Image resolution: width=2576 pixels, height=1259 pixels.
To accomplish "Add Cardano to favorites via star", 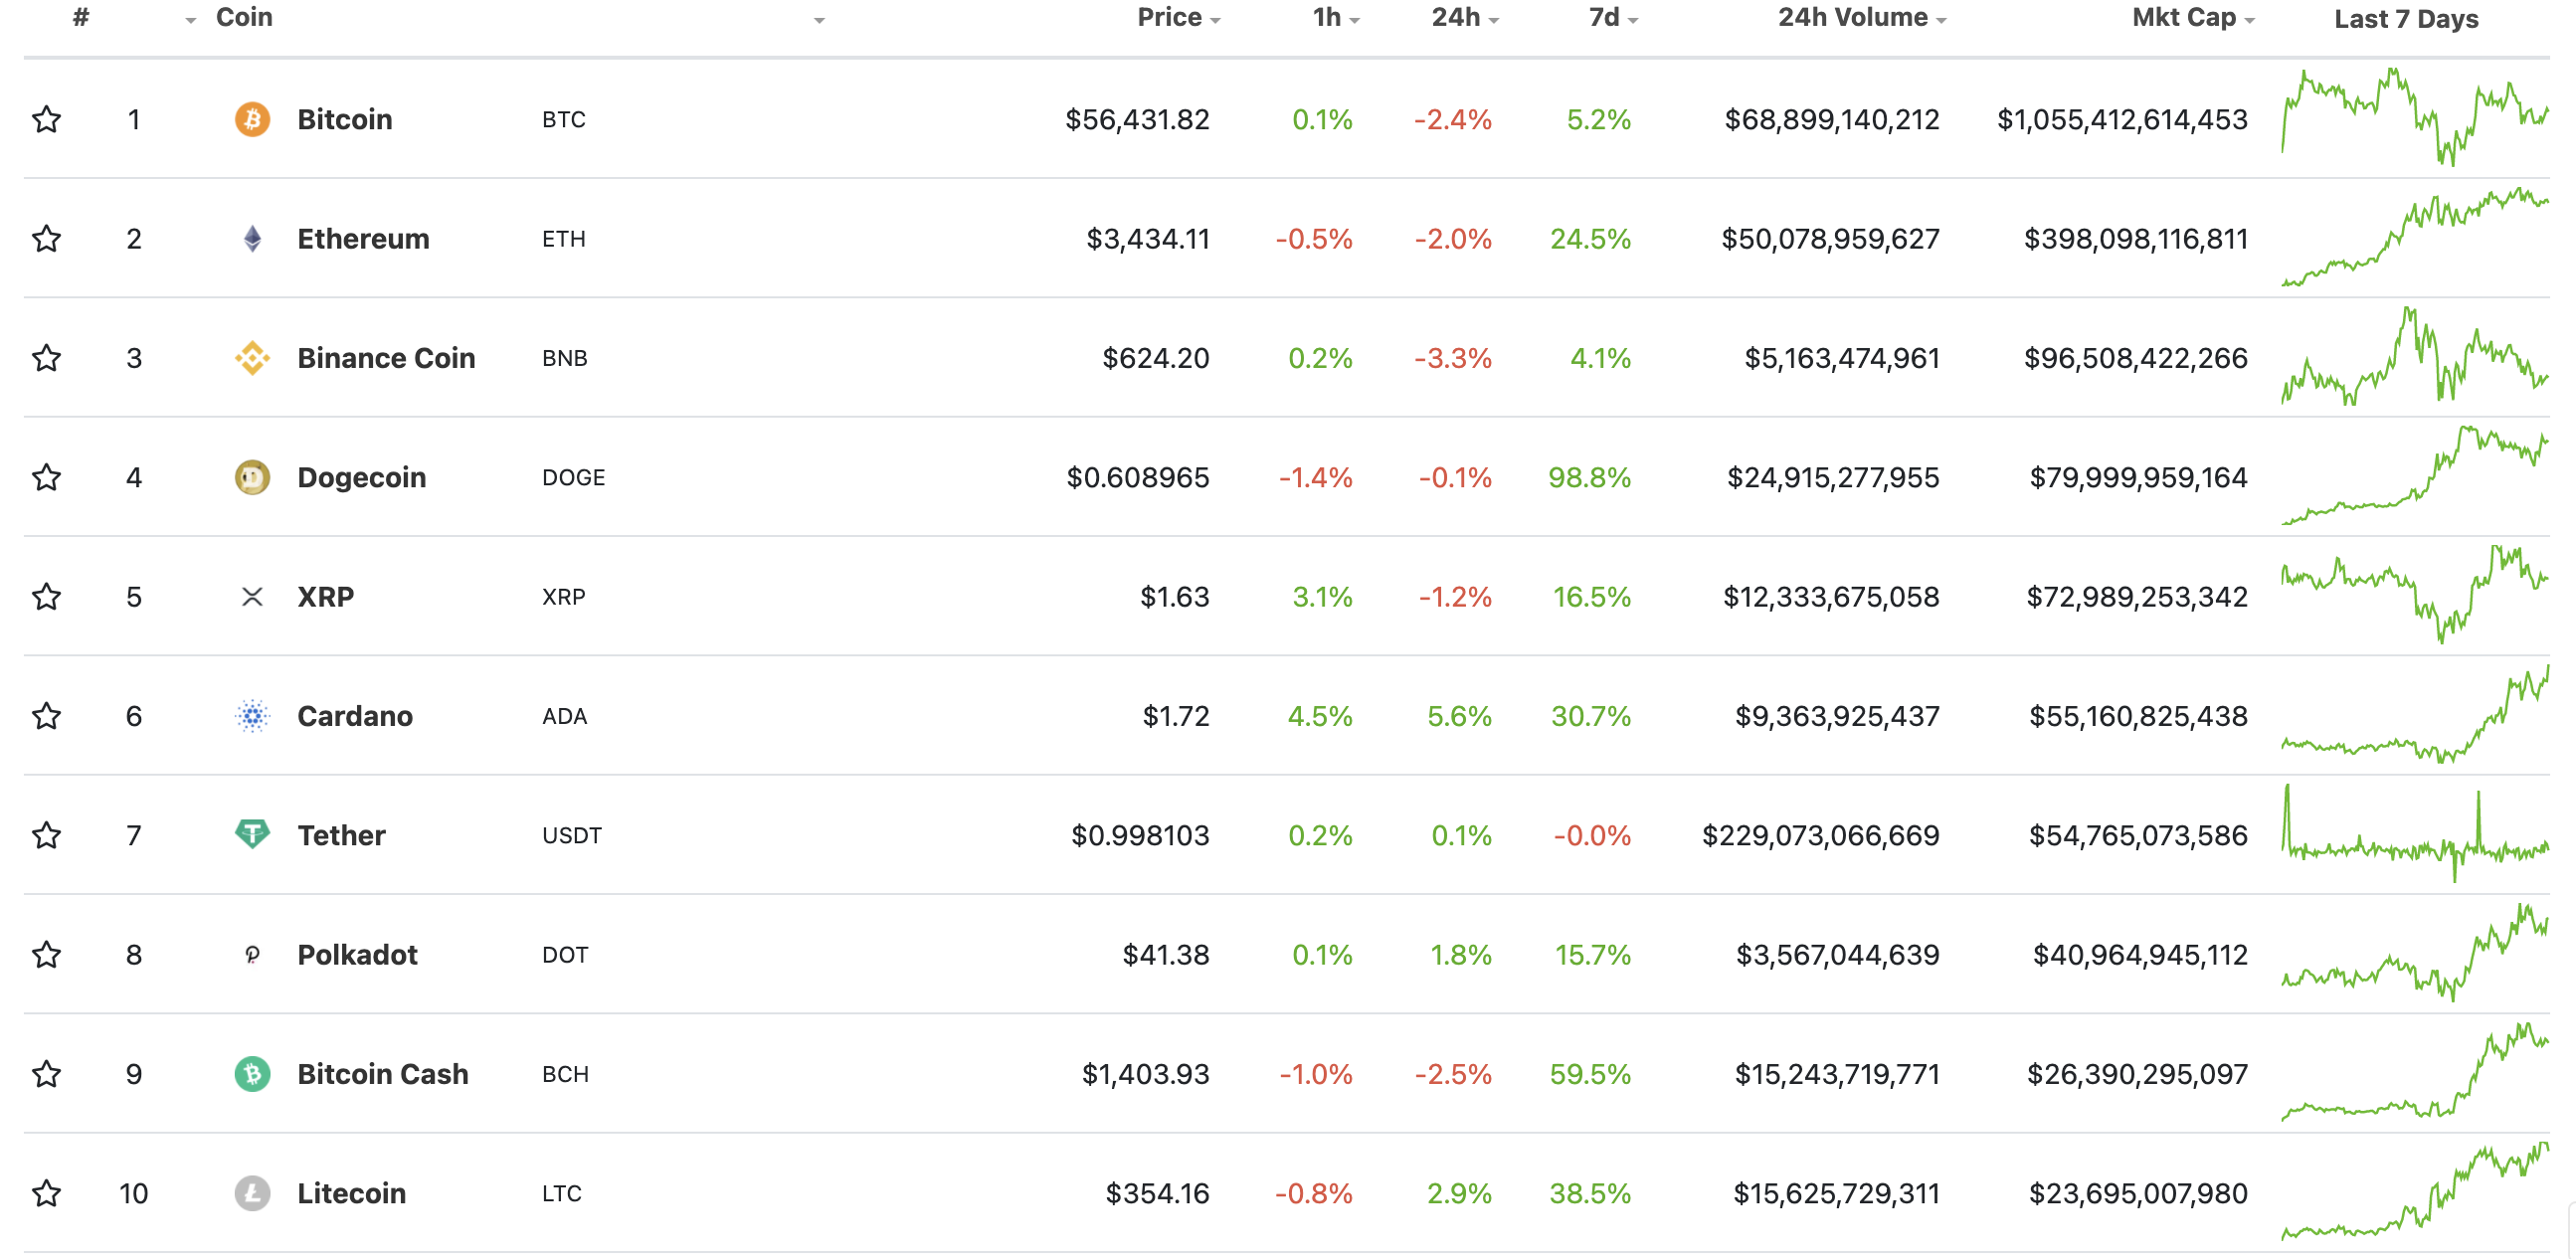I will pos(46,715).
